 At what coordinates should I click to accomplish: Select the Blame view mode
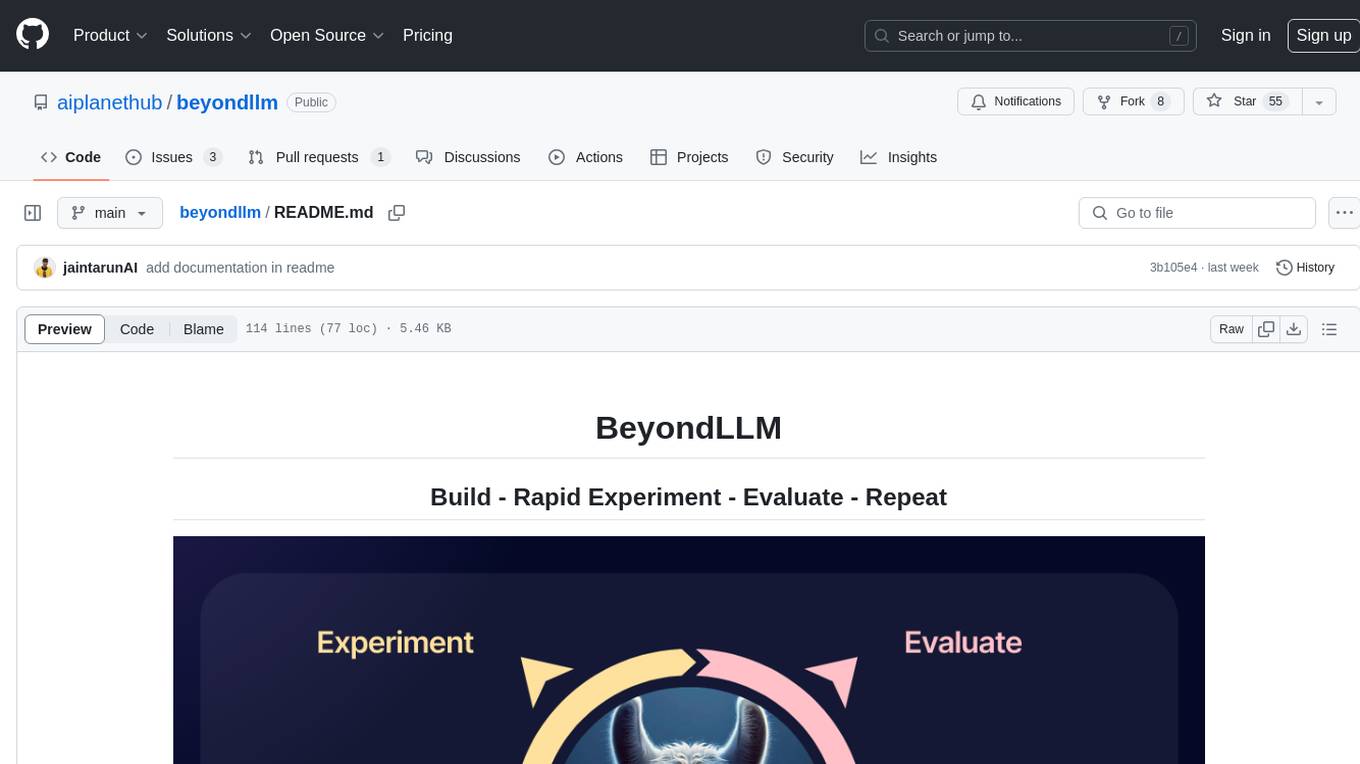click(203, 329)
